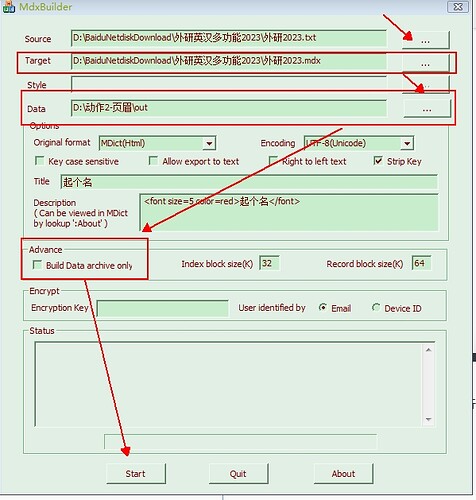This screenshot has height=500, width=476.
Task: Click the Index block size field
Action: (269, 263)
